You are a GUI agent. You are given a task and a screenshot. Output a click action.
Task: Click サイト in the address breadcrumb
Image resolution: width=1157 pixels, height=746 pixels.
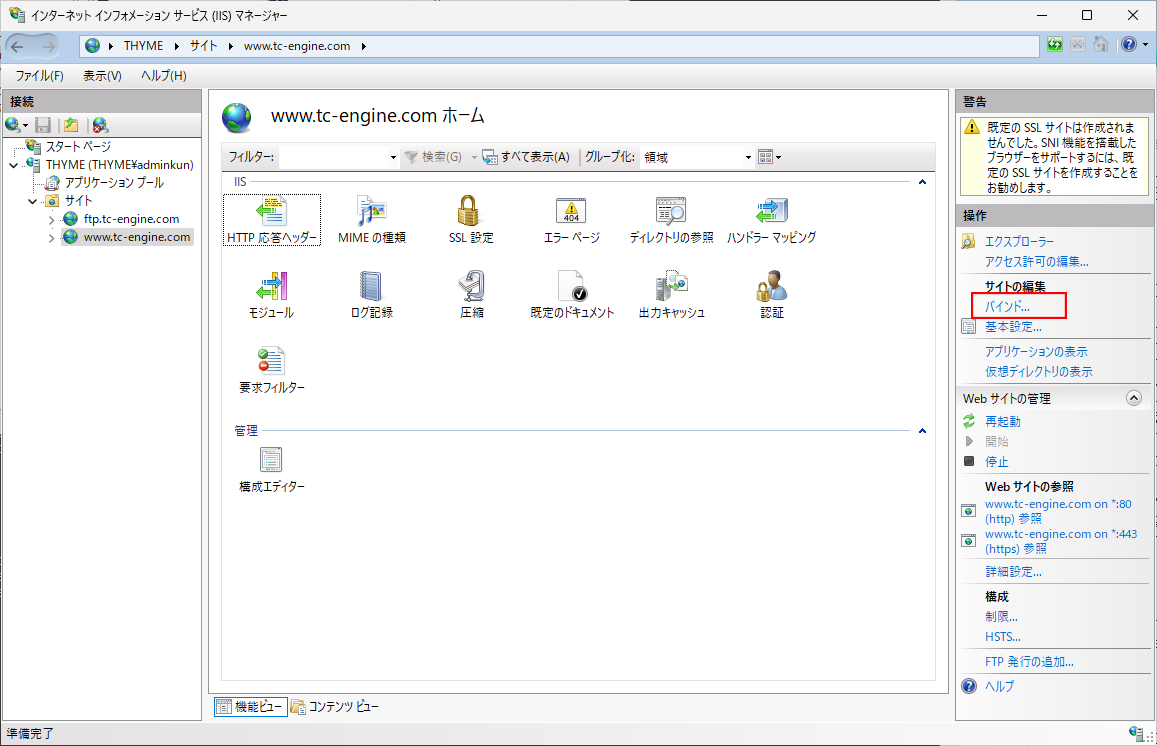point(204,46)
